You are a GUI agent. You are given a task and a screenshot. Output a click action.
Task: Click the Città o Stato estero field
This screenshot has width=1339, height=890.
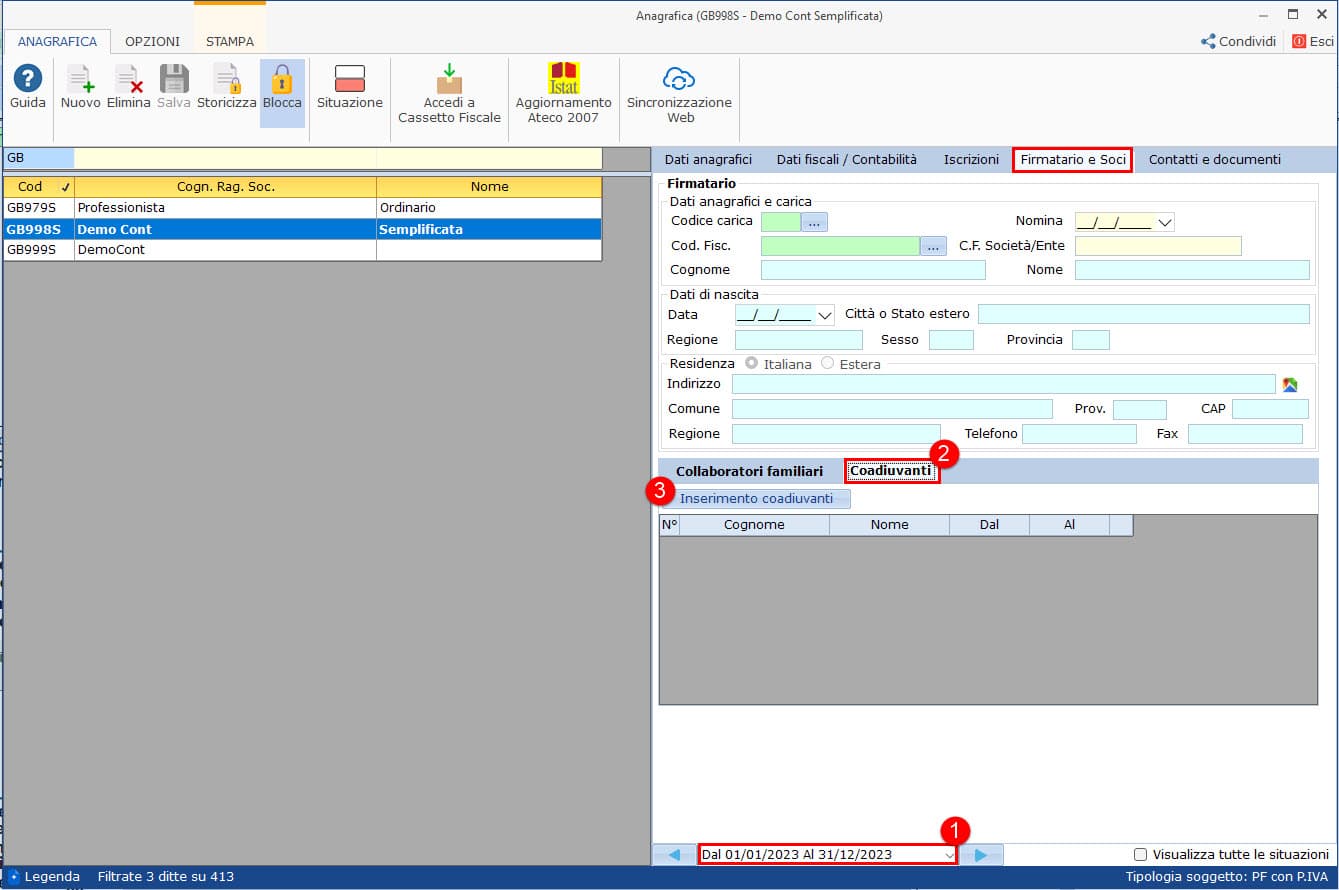coord(1144,314)
